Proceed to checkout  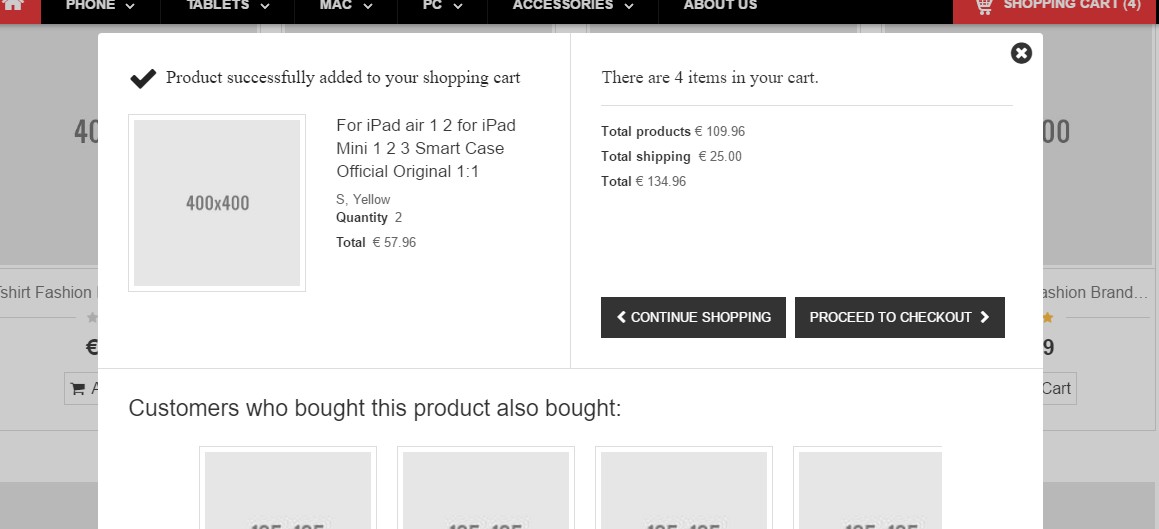(900, 318)
